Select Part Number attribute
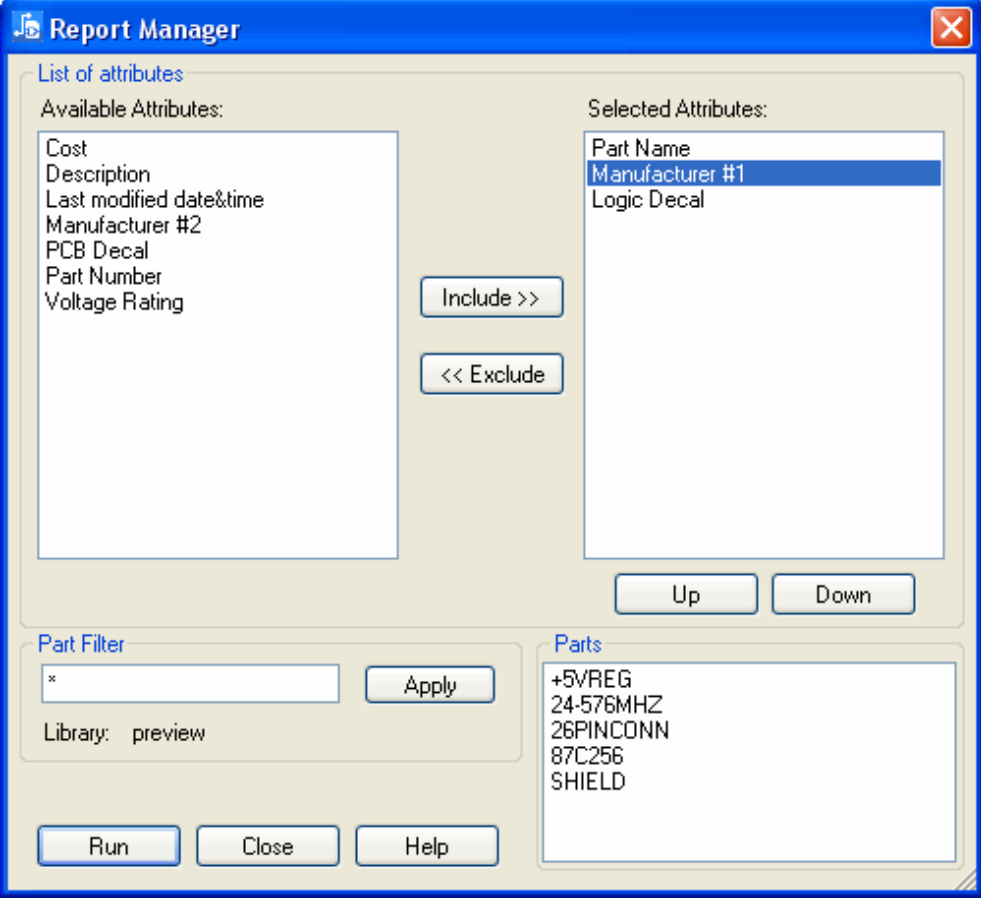 tap(104, 276)
